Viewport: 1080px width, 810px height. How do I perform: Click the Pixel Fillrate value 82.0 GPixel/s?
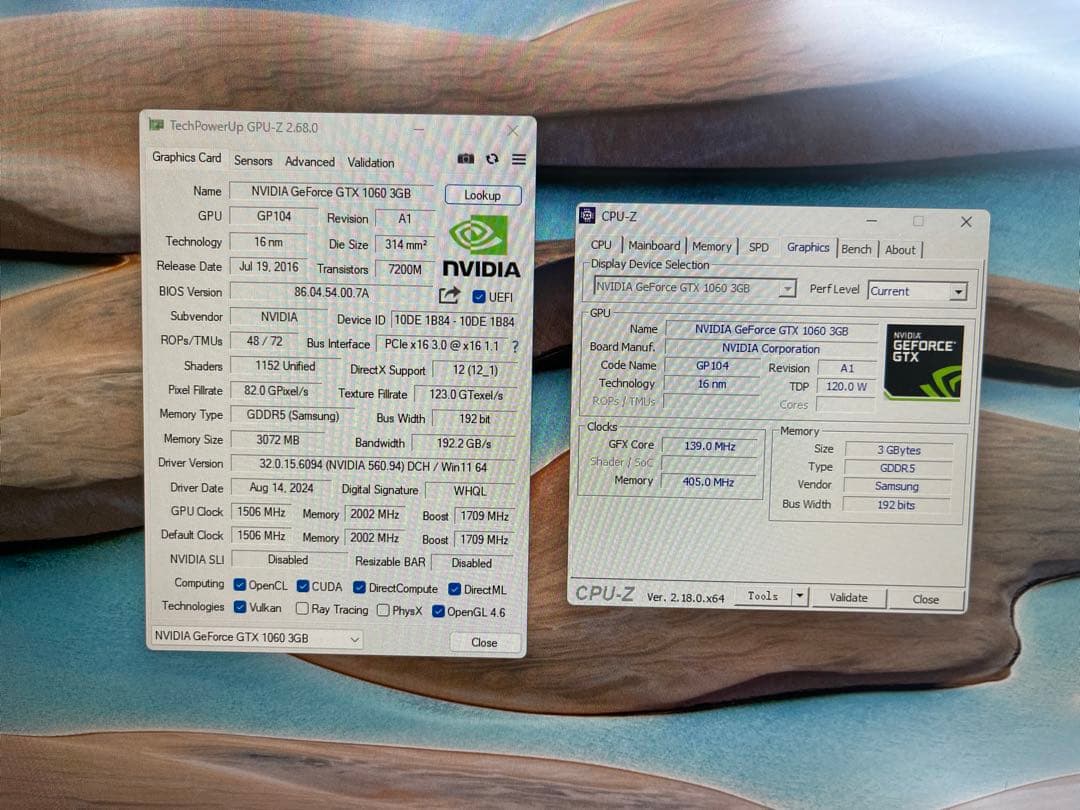click(x=276, y=391)
